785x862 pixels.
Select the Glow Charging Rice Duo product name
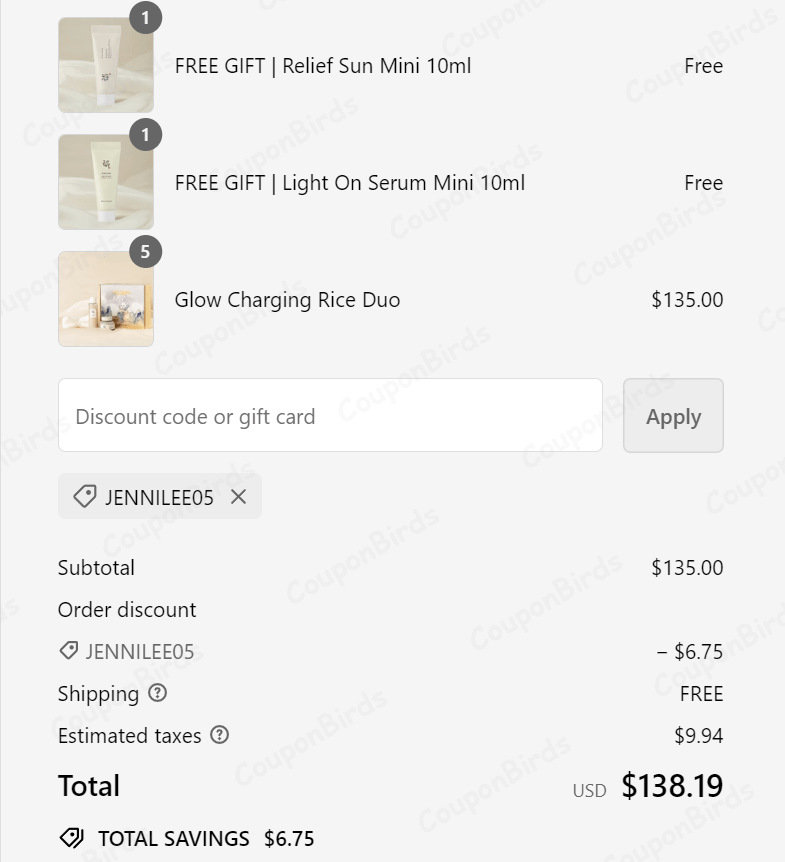(287, 299)
